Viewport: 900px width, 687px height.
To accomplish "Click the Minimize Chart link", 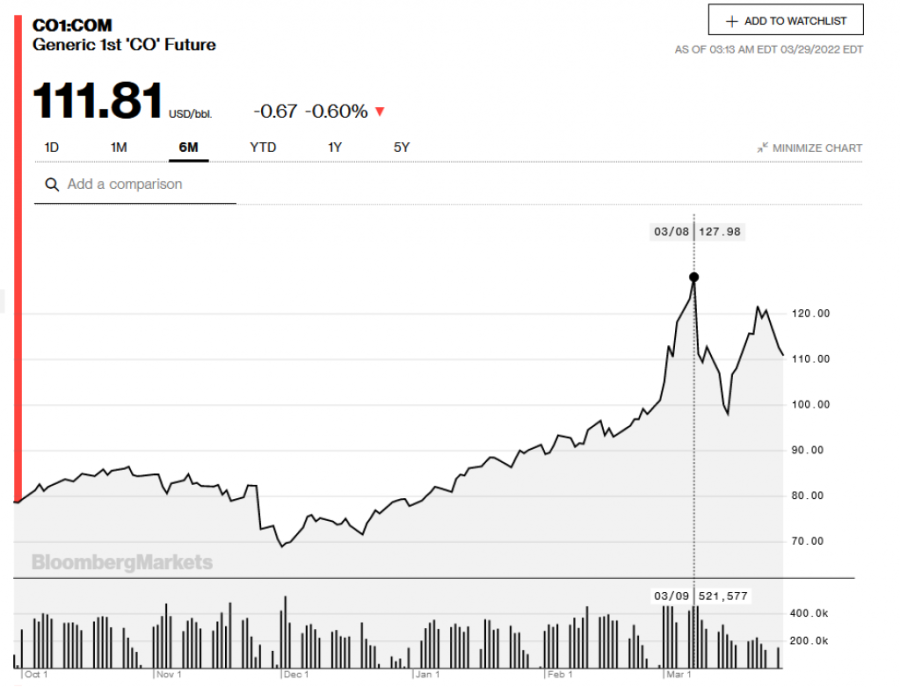I will [x=817, y=148].
